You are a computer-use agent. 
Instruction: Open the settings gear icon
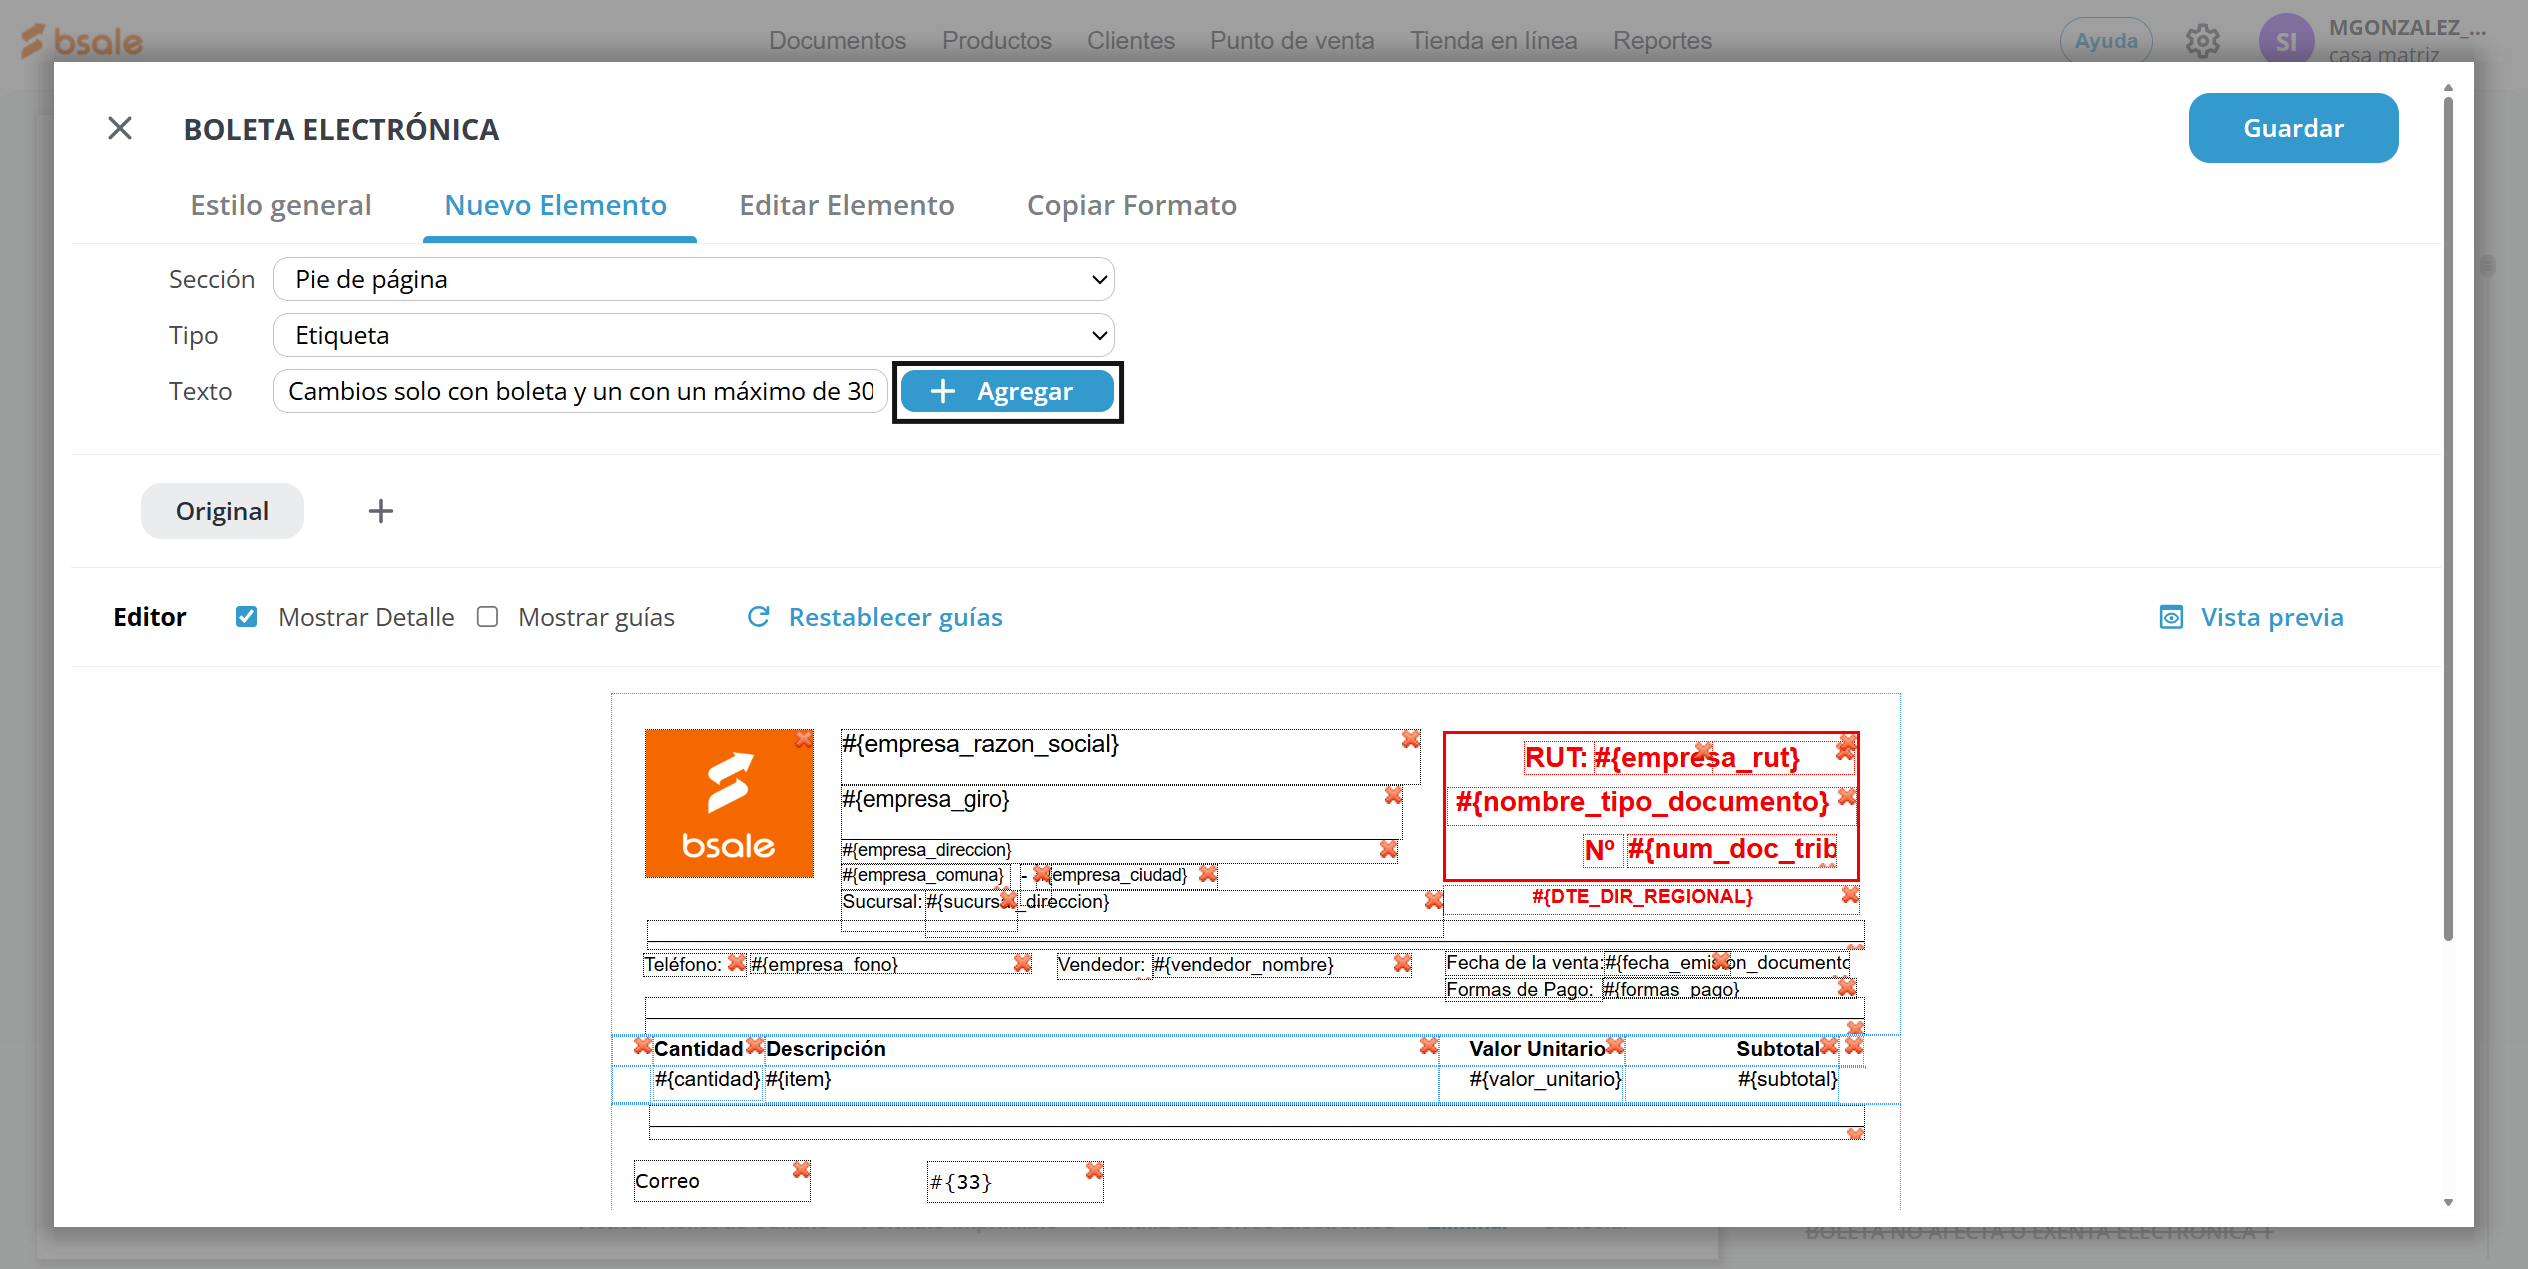click(2202, 41)
